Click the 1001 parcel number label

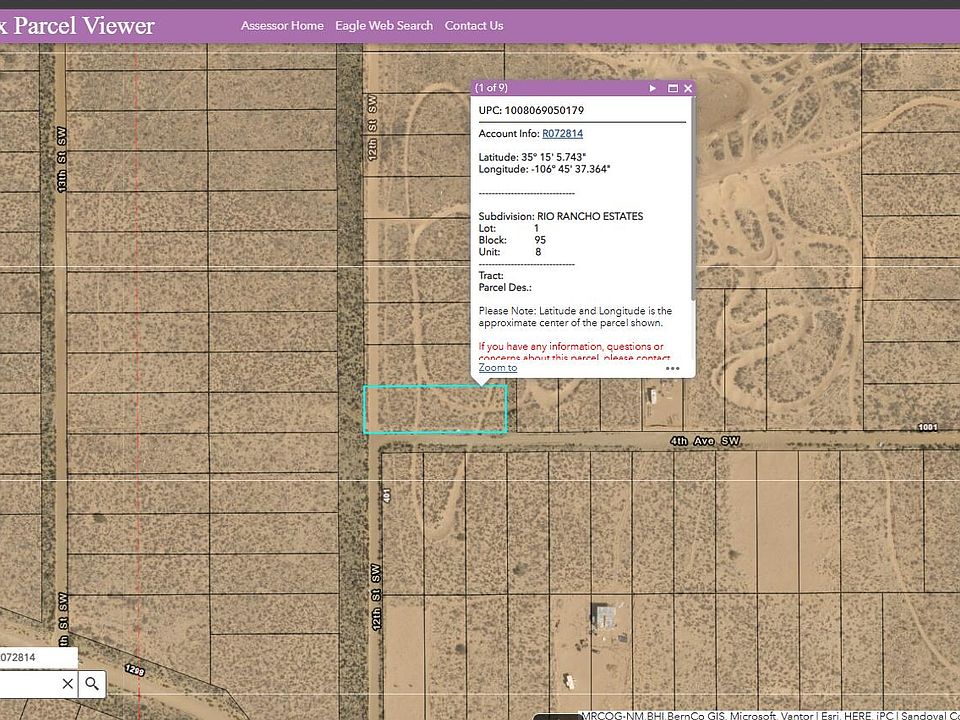pyautogui.click(x=928, y=427)
